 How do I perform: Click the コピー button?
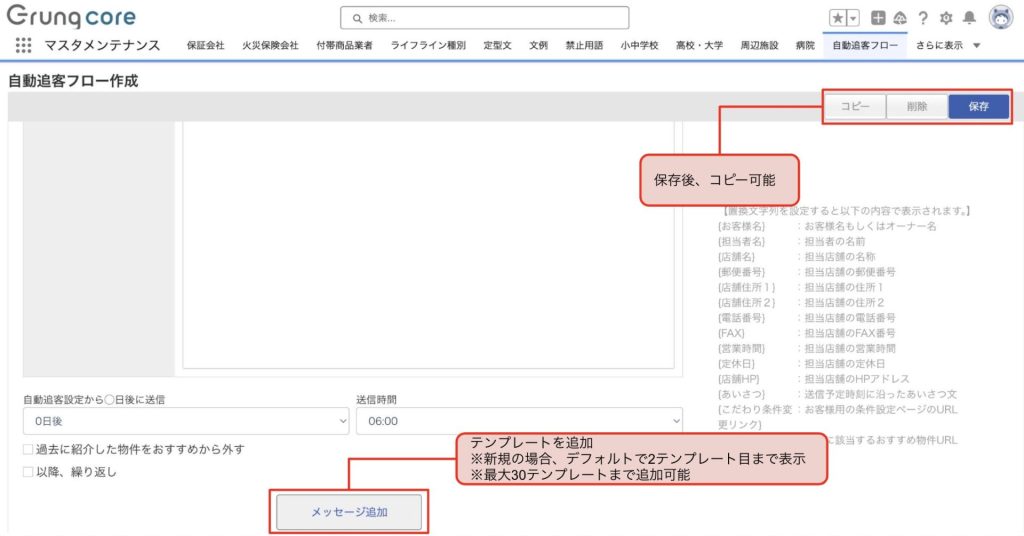854,107
